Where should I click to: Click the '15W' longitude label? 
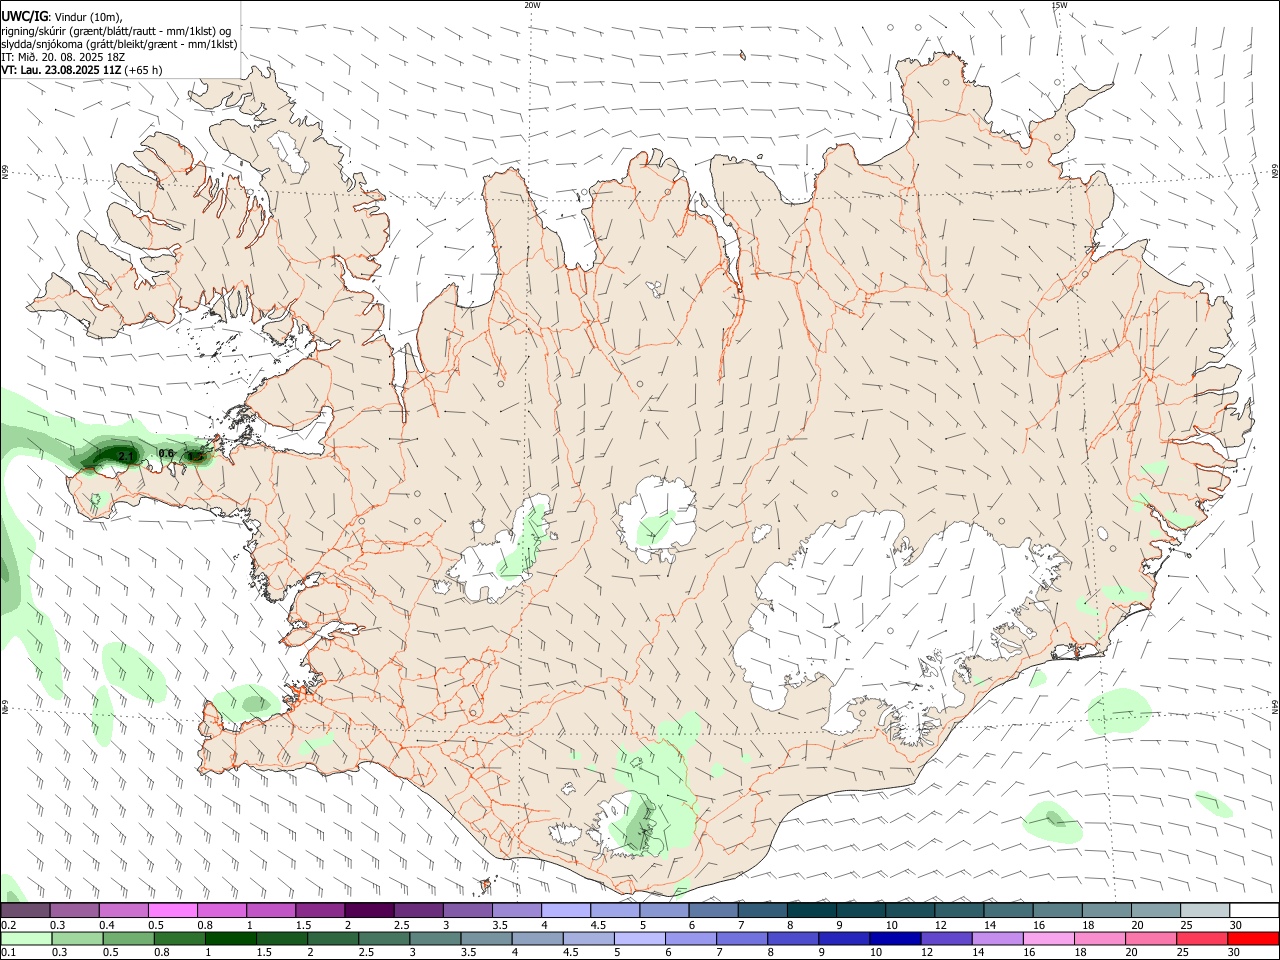[1059, 5]
